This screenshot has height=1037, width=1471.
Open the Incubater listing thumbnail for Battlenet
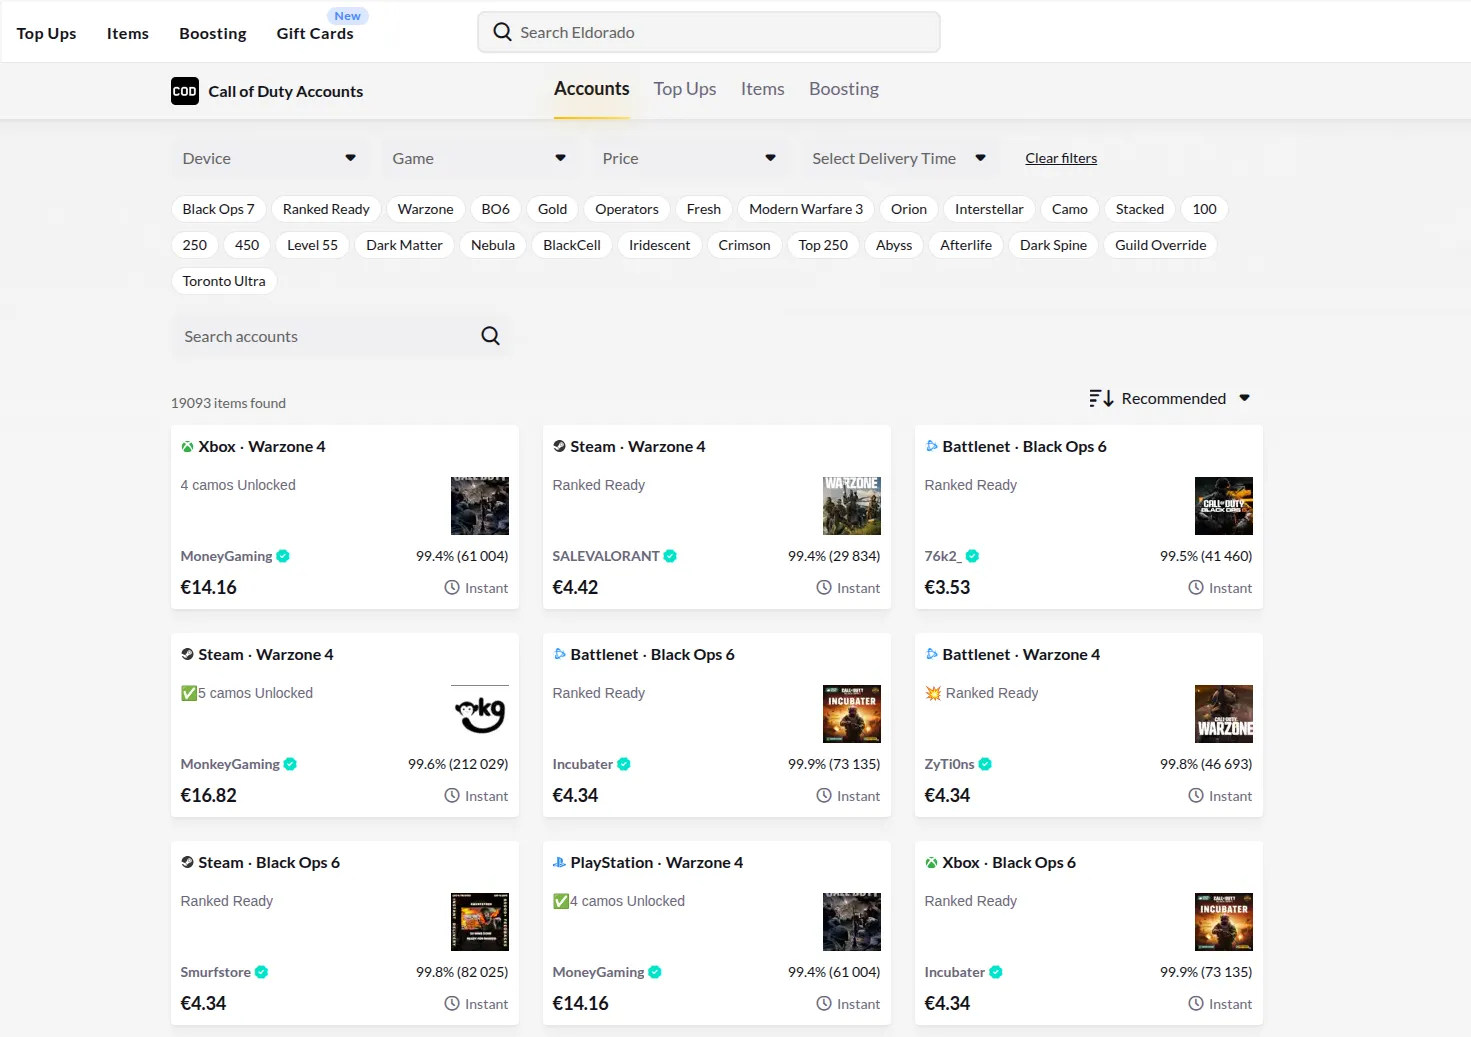(851, 714)
